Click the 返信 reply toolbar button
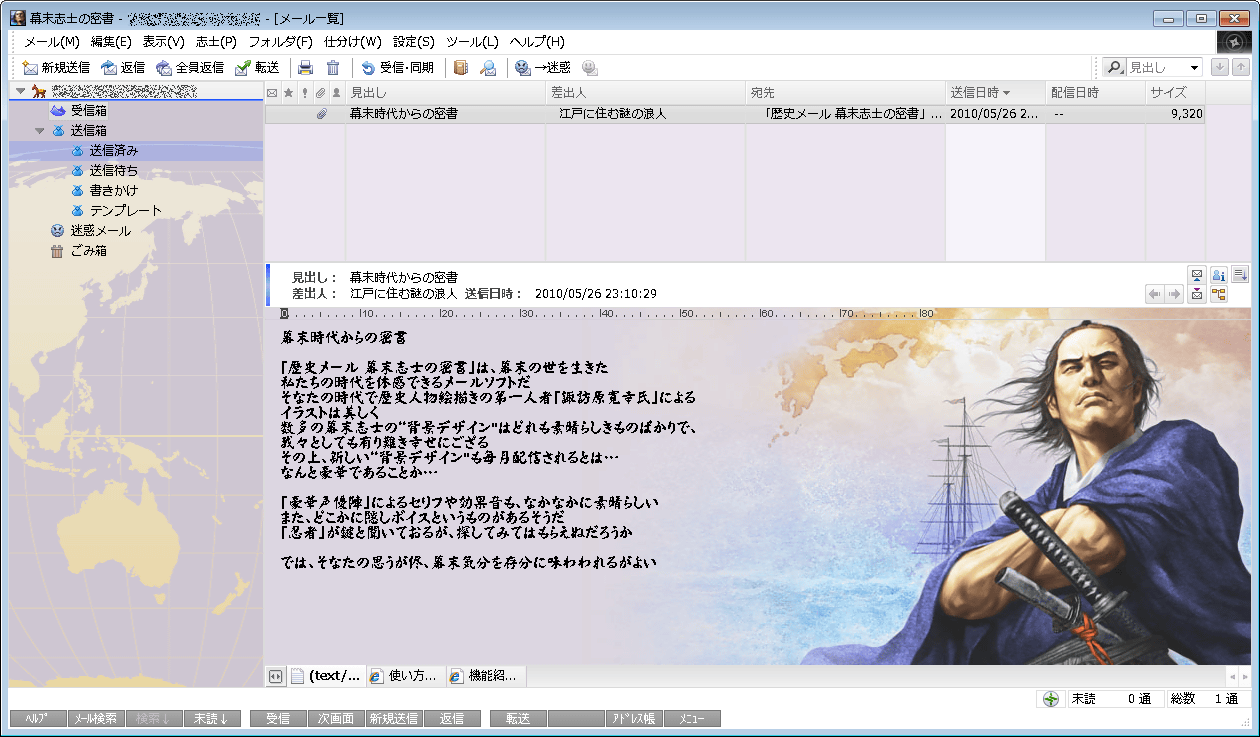 pos(123,68)
